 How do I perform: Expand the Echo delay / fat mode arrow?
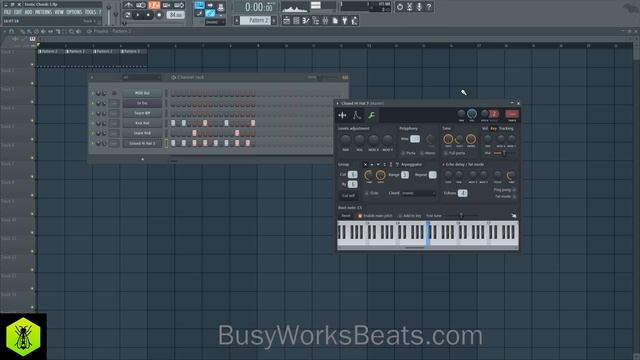443,164
